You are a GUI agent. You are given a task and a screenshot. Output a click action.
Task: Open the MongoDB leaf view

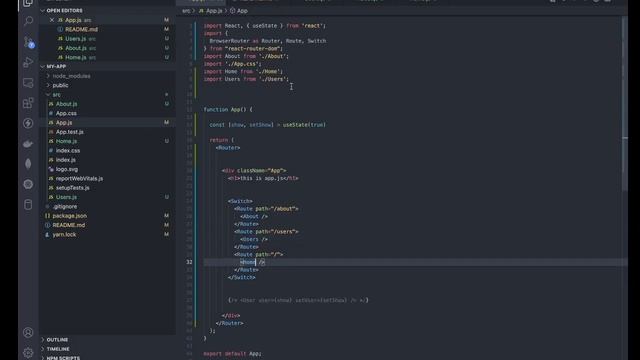pyautogui.click(x=28, y=164)
